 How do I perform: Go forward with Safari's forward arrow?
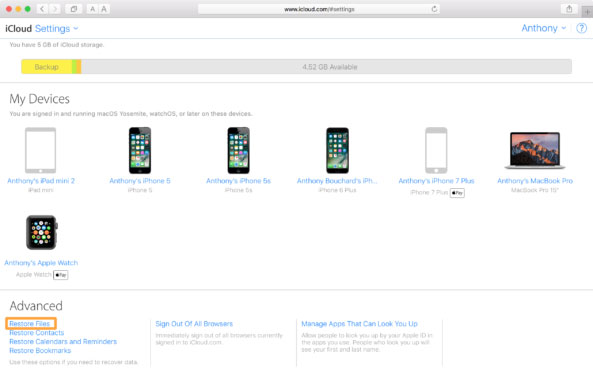(x=55, y=9)
